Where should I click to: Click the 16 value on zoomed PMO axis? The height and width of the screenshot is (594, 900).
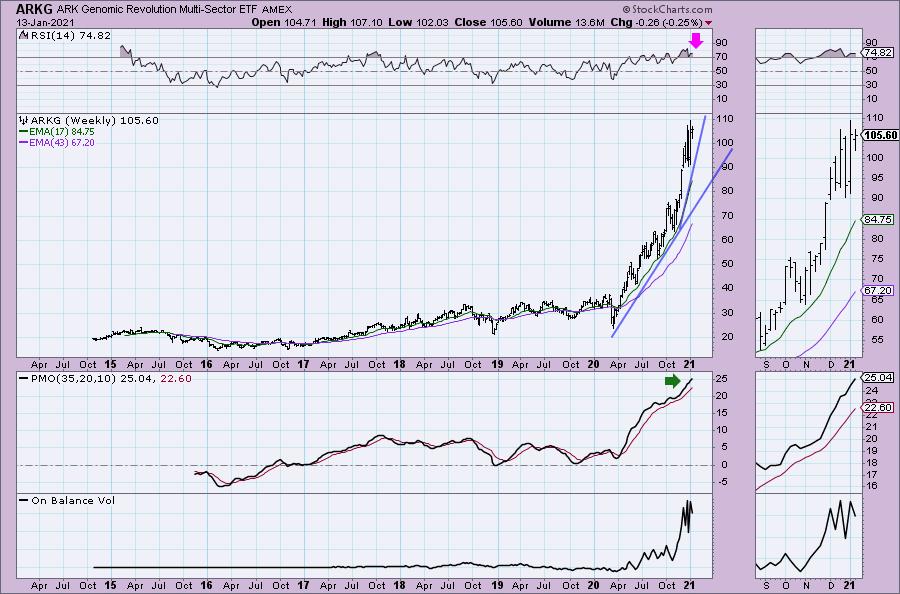coord(871,486)
